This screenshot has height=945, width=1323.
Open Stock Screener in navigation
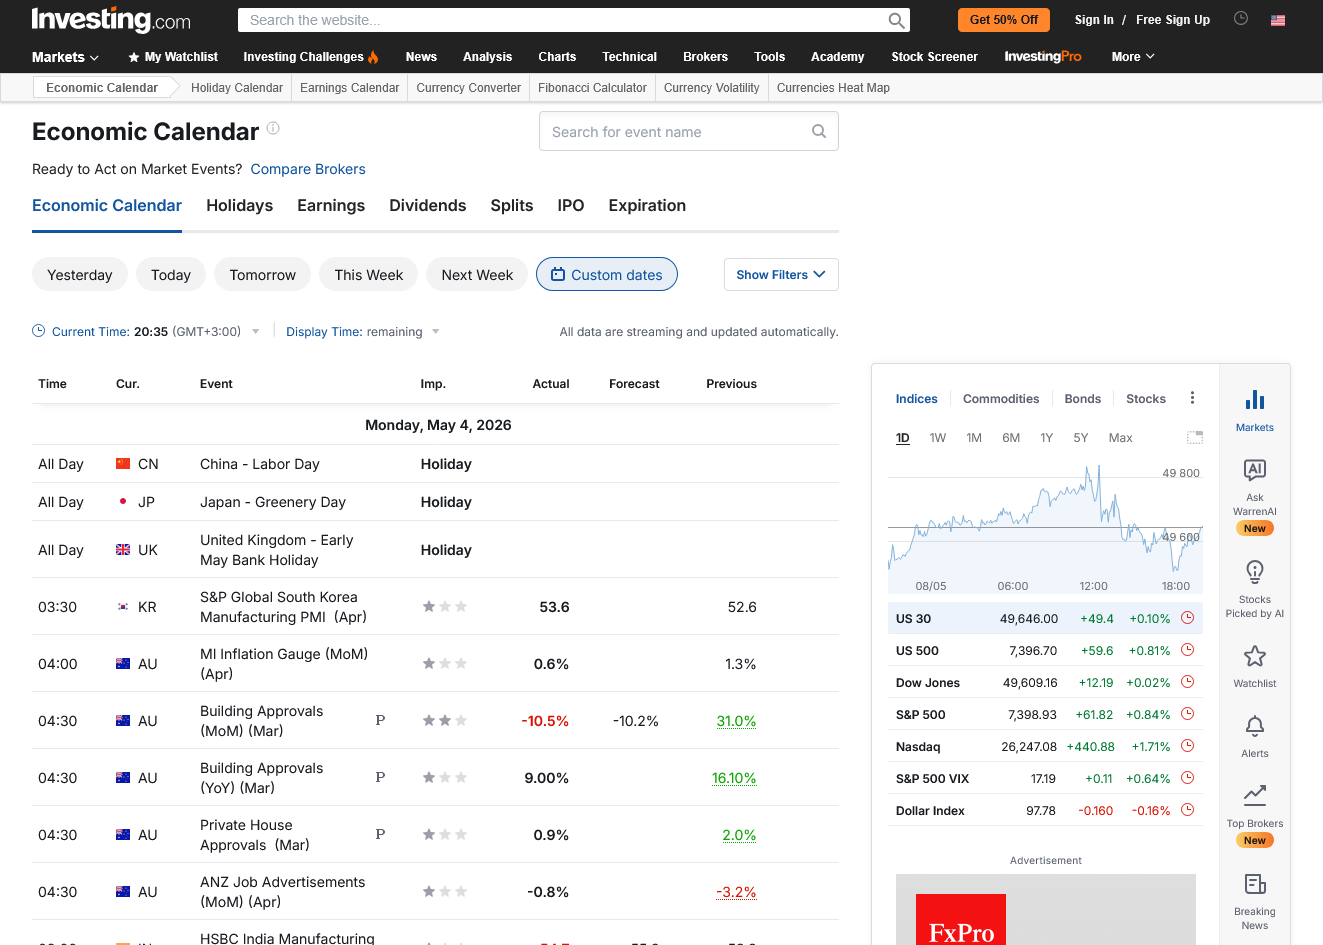[935, 57]
